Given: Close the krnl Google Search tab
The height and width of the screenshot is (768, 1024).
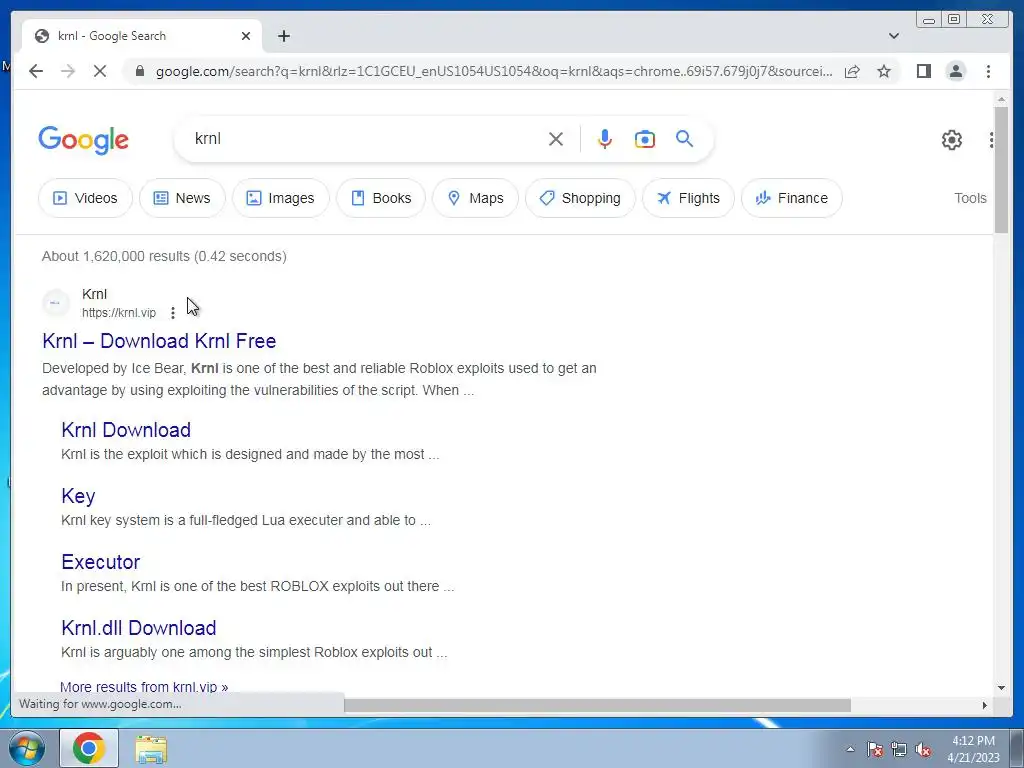Looking at the screenshot, I should (246, 36).
